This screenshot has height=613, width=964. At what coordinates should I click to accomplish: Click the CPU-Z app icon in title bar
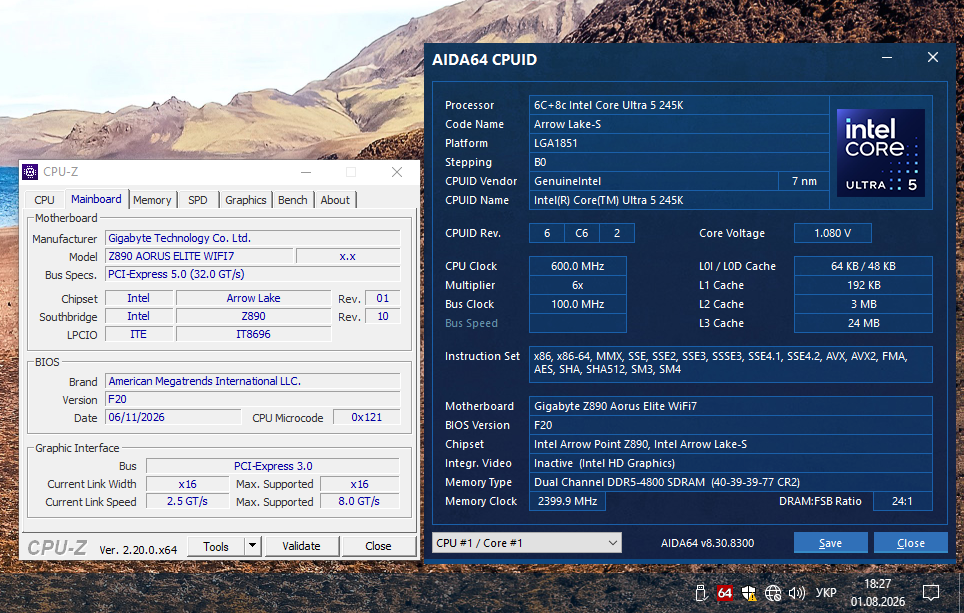30,172
